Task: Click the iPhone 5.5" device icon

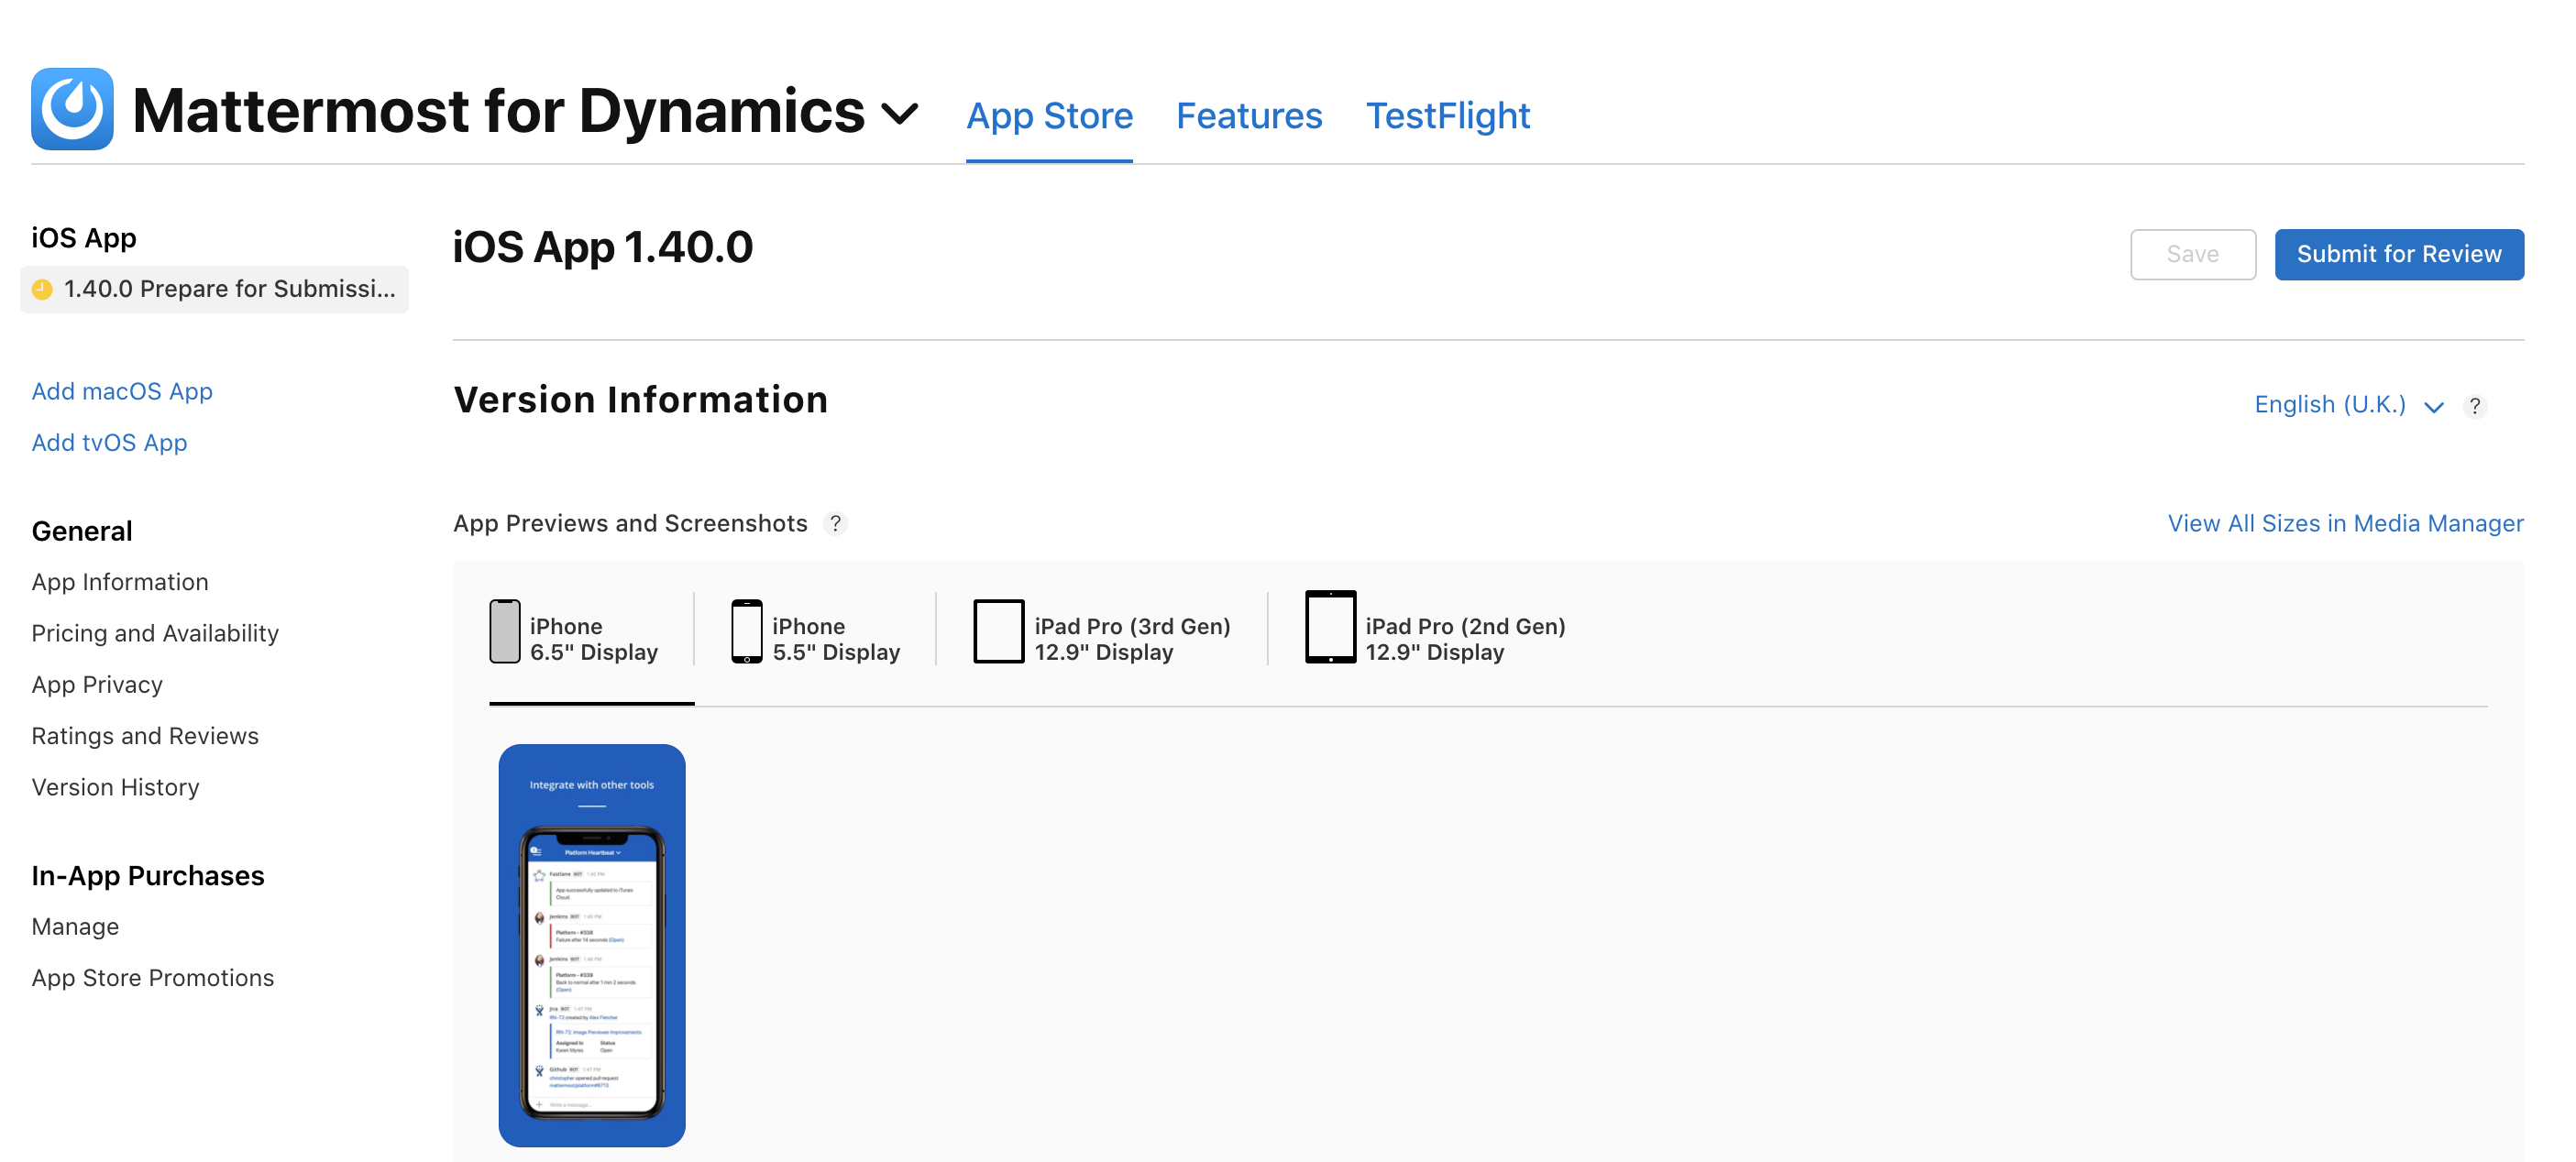Action: coord(746,631)
